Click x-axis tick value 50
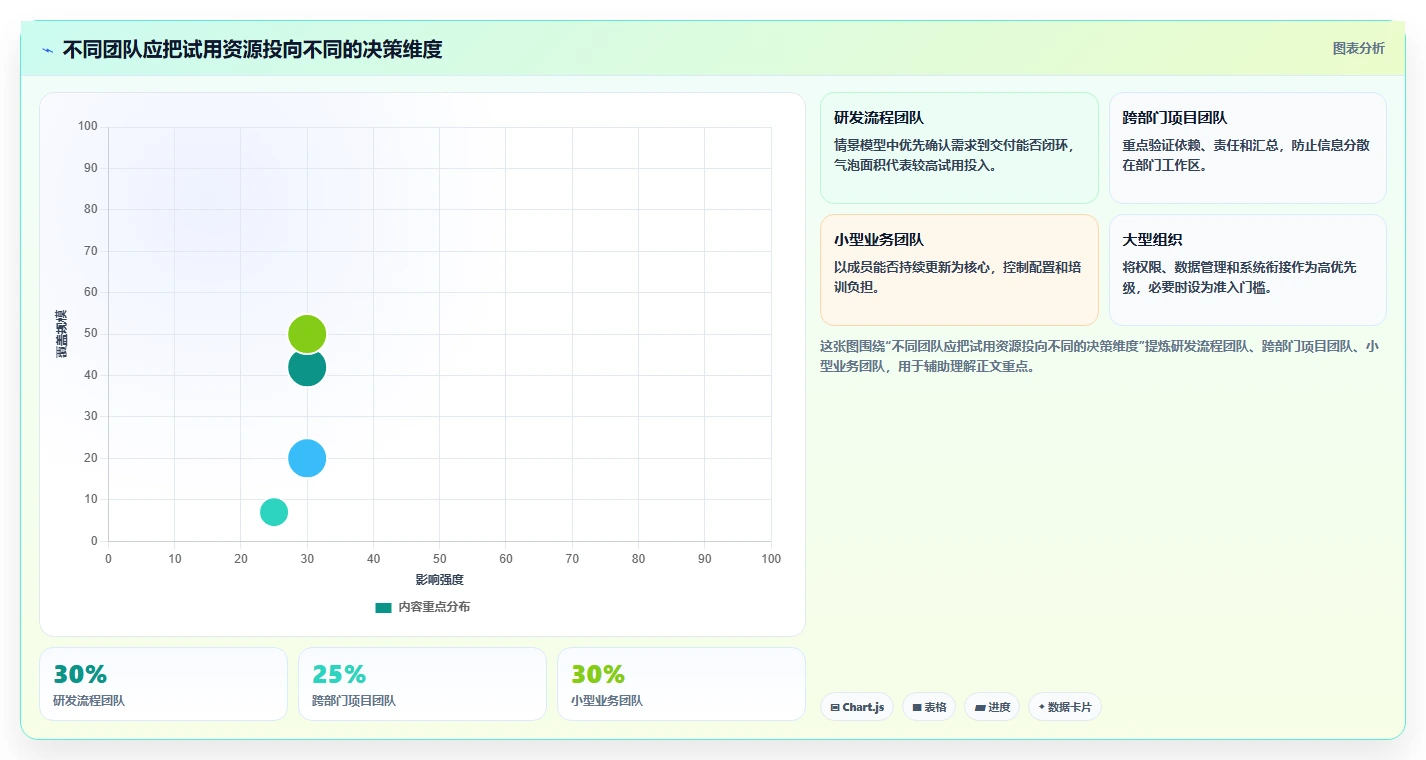The image size is (1426, 760). [440, 559]
